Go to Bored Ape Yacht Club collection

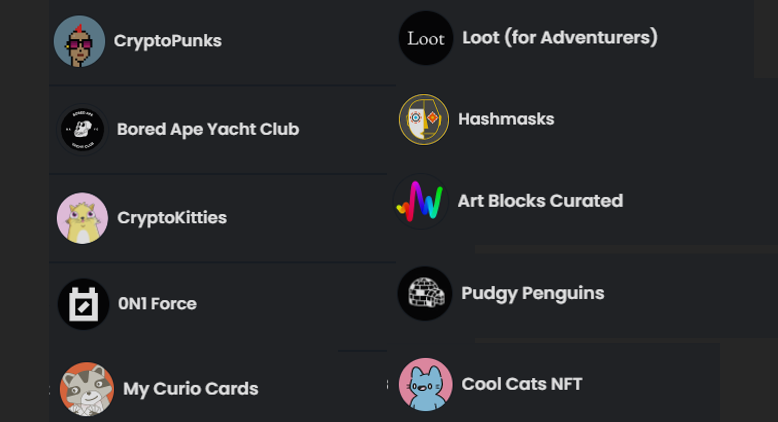(208, 129)
